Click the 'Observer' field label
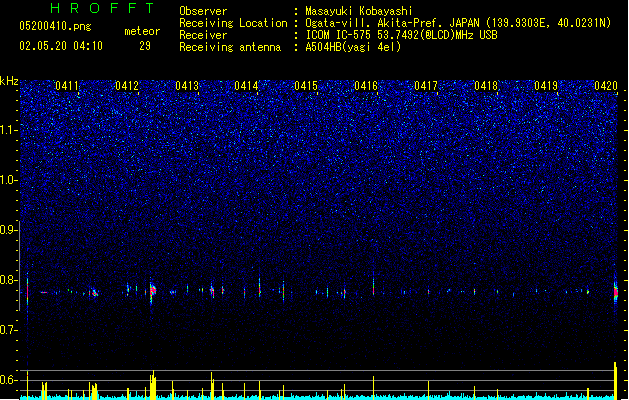 tap(203, 11)
